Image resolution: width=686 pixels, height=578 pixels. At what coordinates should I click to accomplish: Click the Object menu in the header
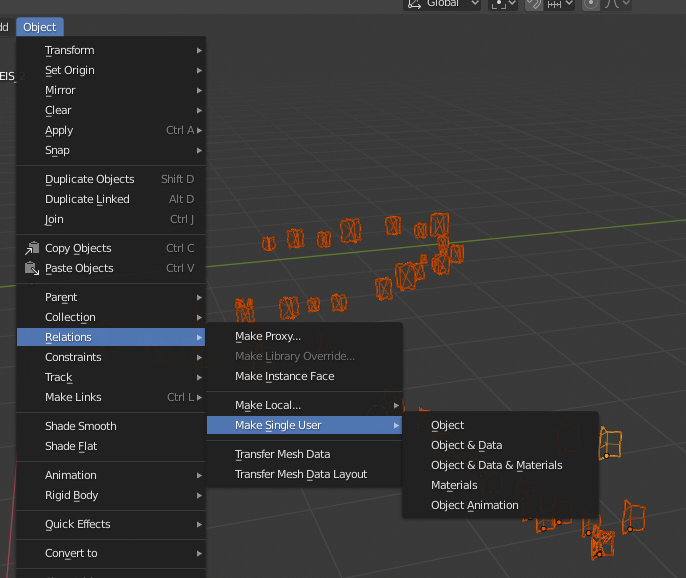pos(40,27)
